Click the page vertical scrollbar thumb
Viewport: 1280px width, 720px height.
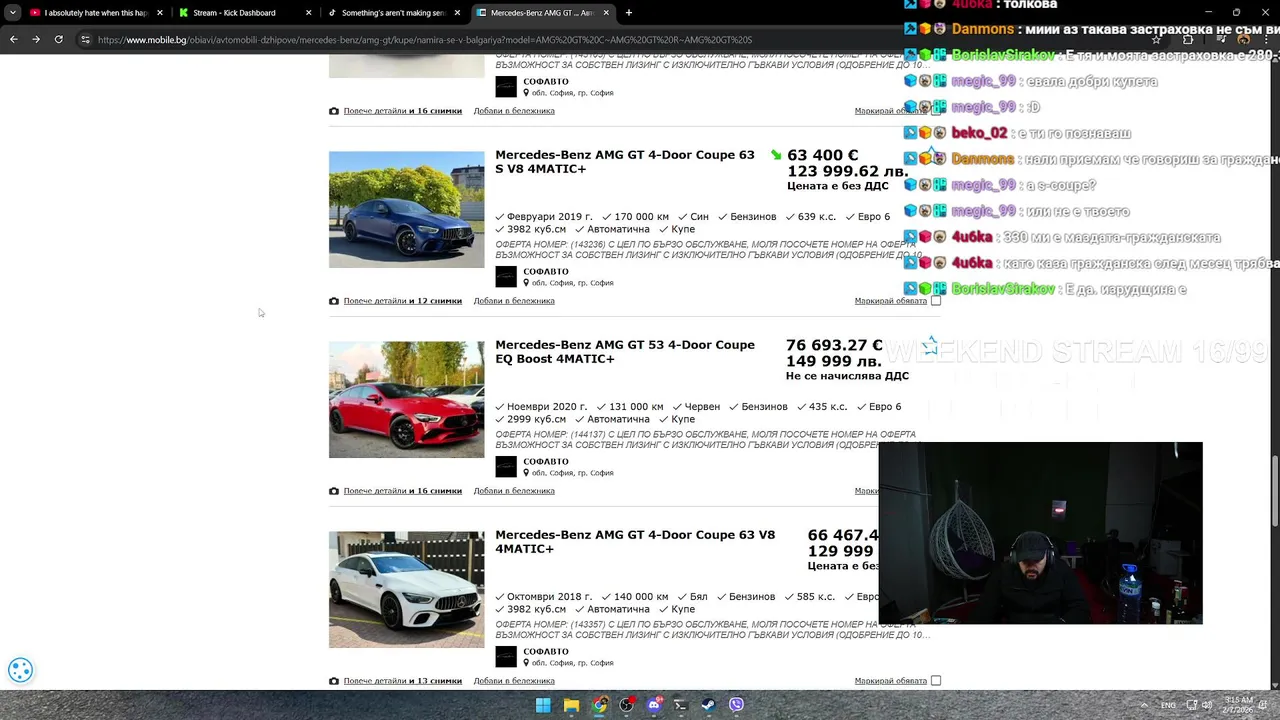tap(1274, 489)
